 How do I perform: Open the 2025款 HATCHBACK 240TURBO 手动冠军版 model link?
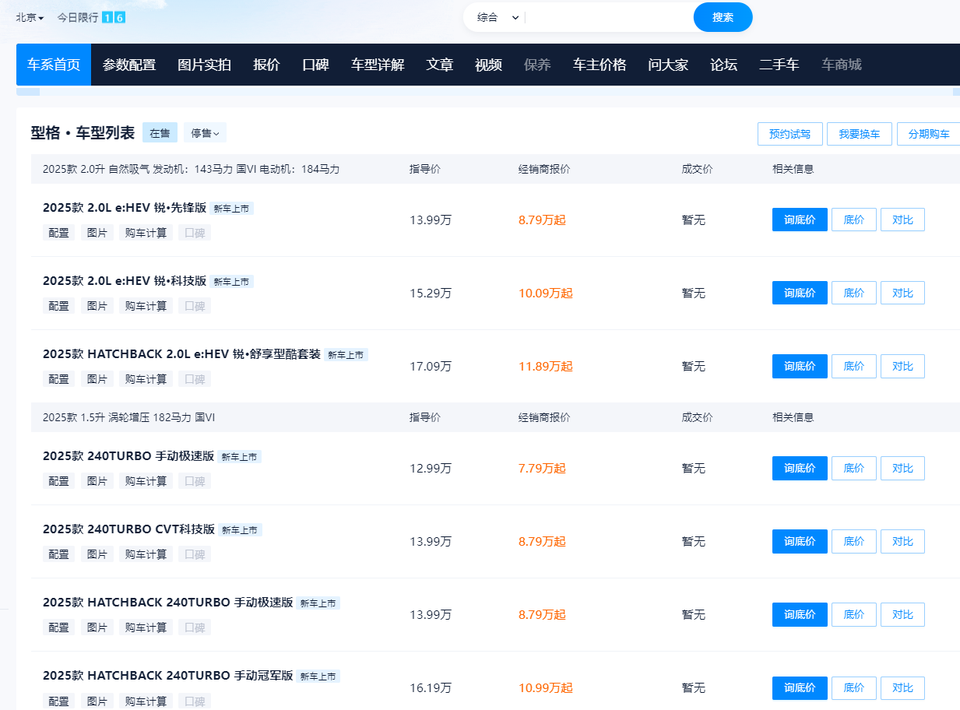pos(168,676)
